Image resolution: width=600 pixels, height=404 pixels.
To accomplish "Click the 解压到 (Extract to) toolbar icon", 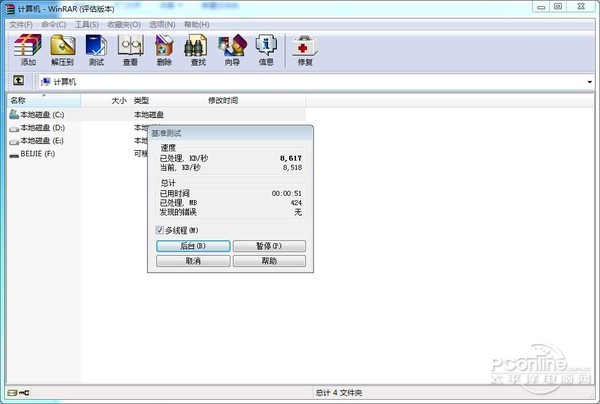I will pos(62,50).
